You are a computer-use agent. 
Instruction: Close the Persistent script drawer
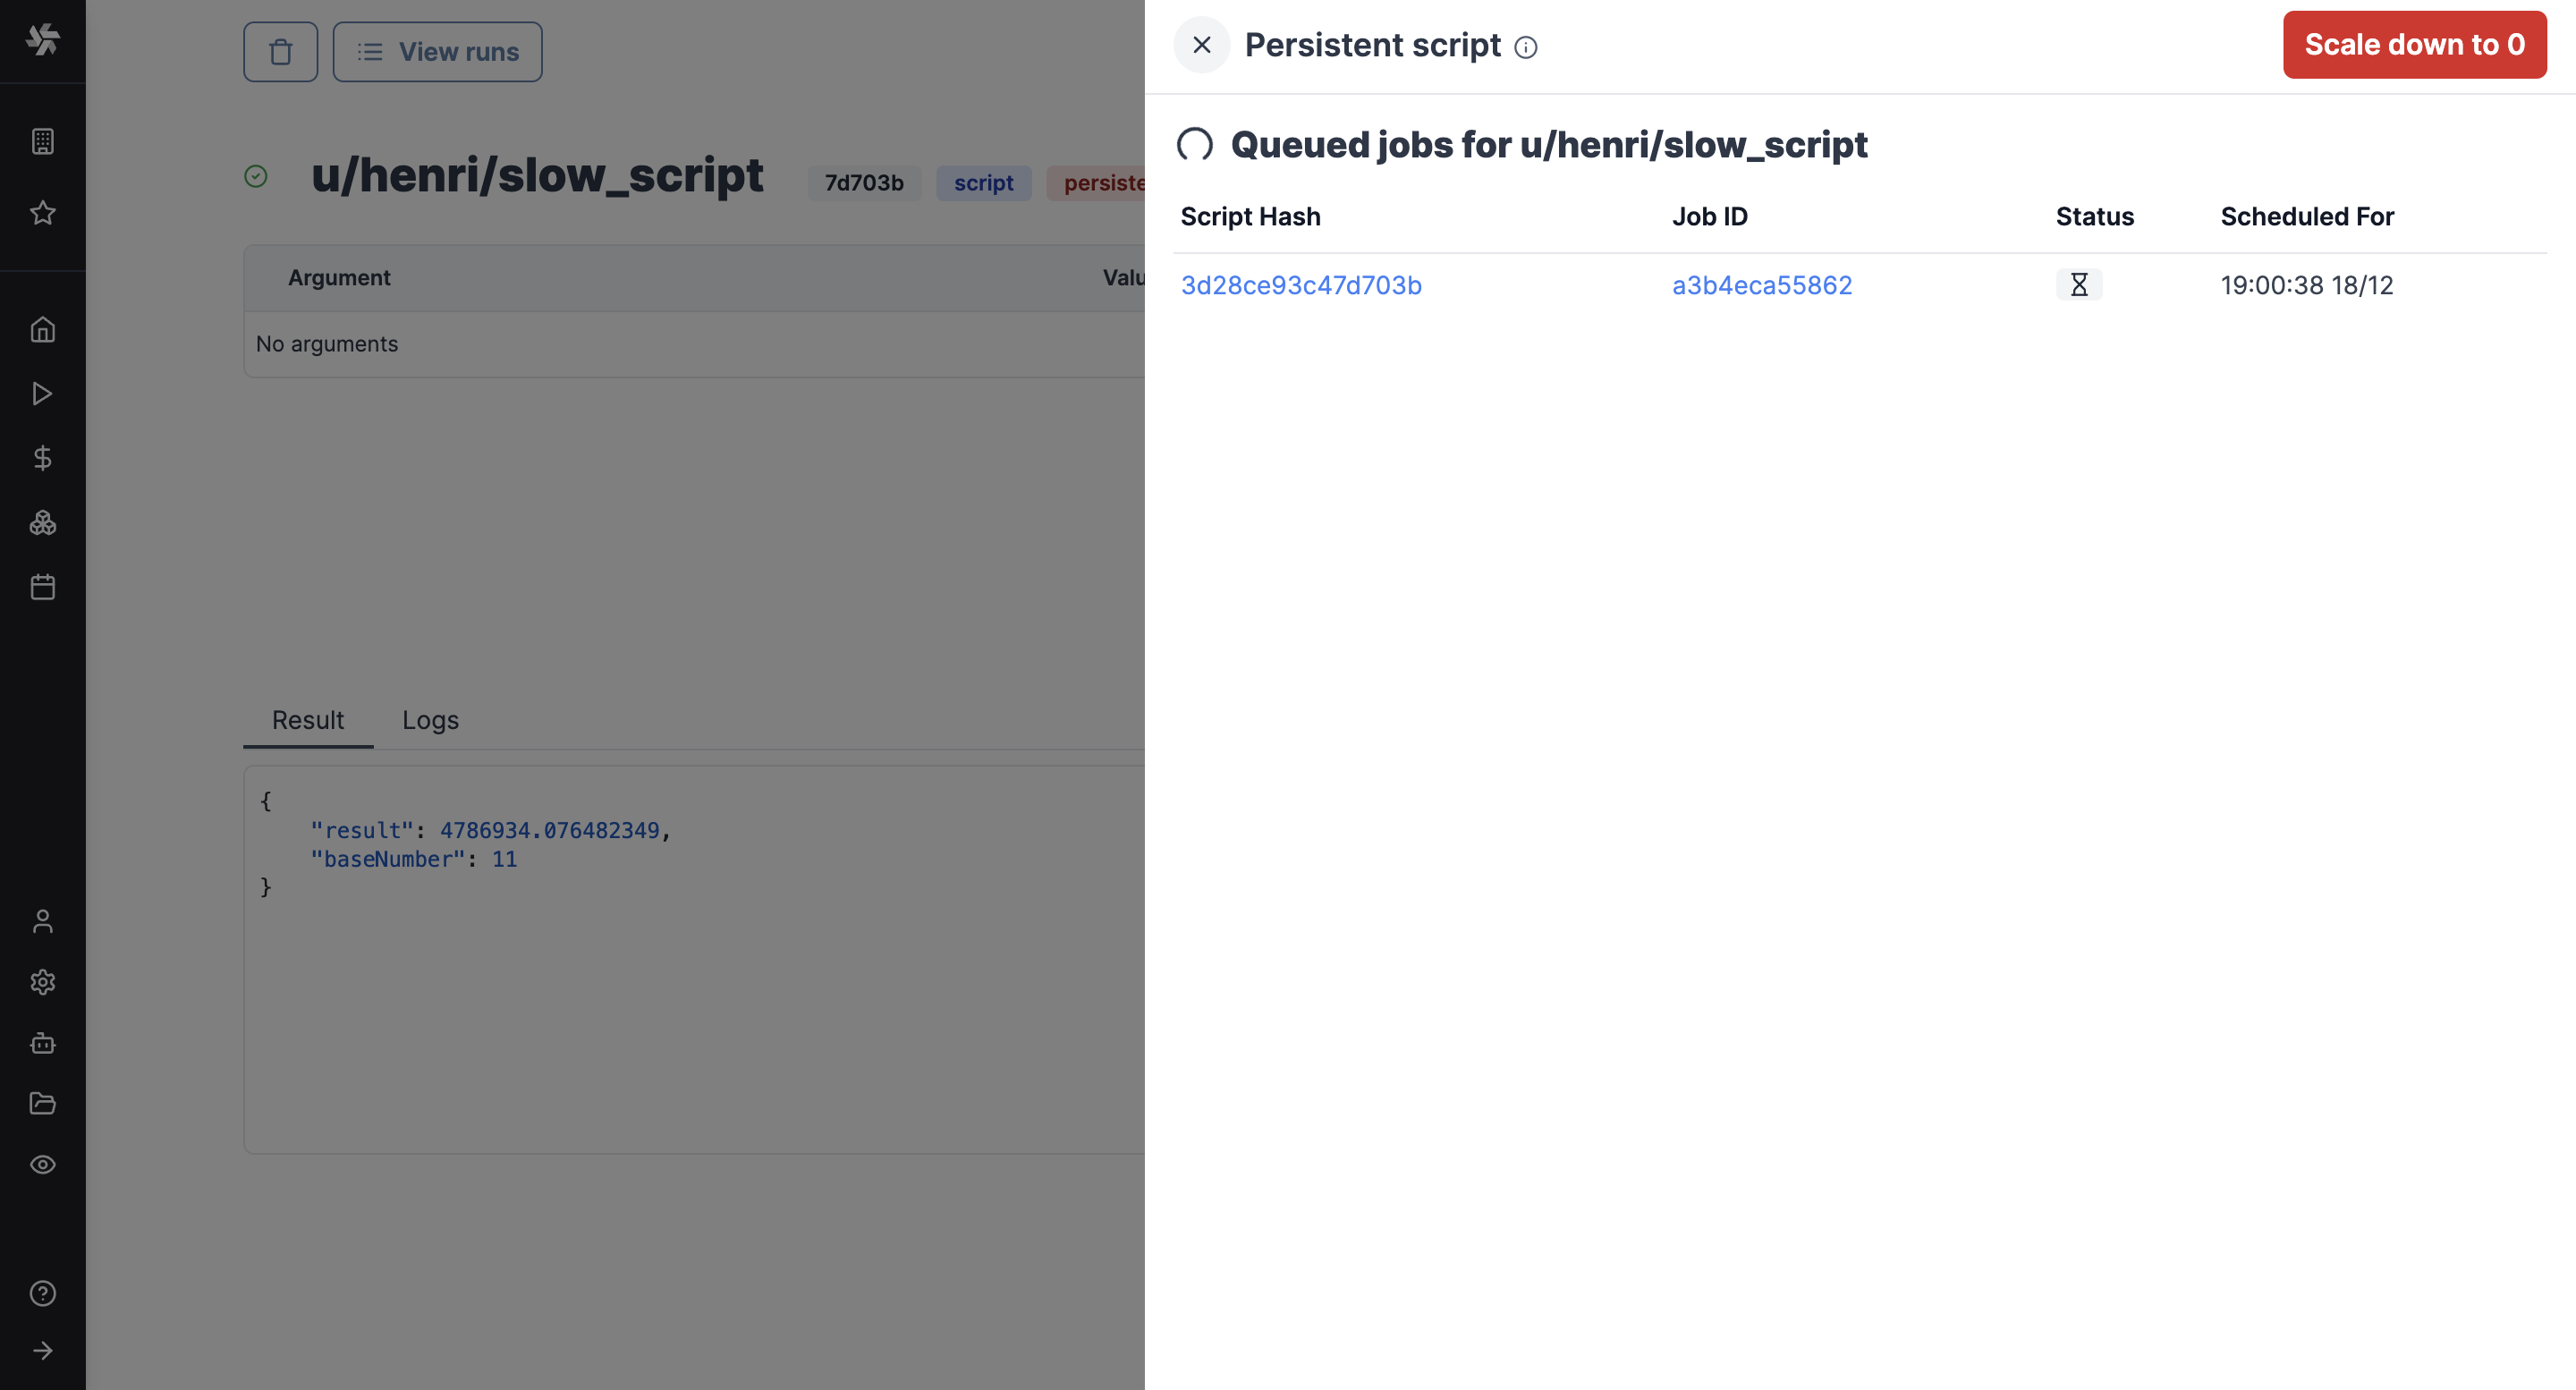point(1201,45)
